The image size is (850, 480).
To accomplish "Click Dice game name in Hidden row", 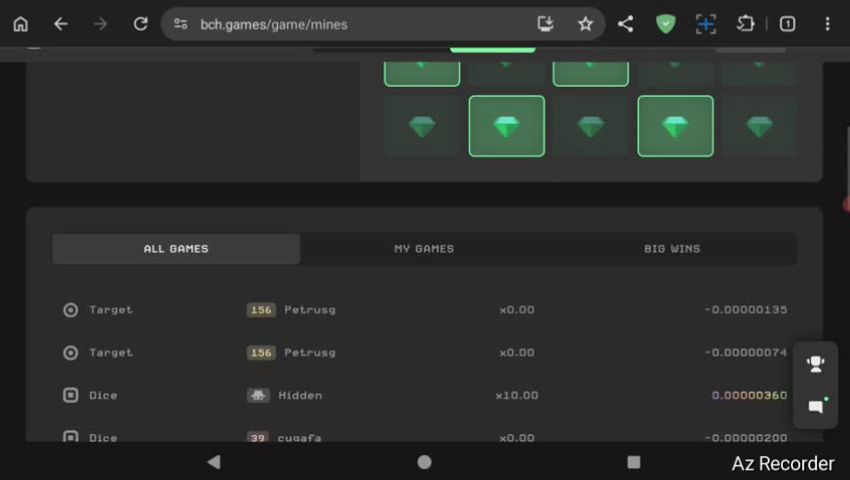I will coord(103,395).
